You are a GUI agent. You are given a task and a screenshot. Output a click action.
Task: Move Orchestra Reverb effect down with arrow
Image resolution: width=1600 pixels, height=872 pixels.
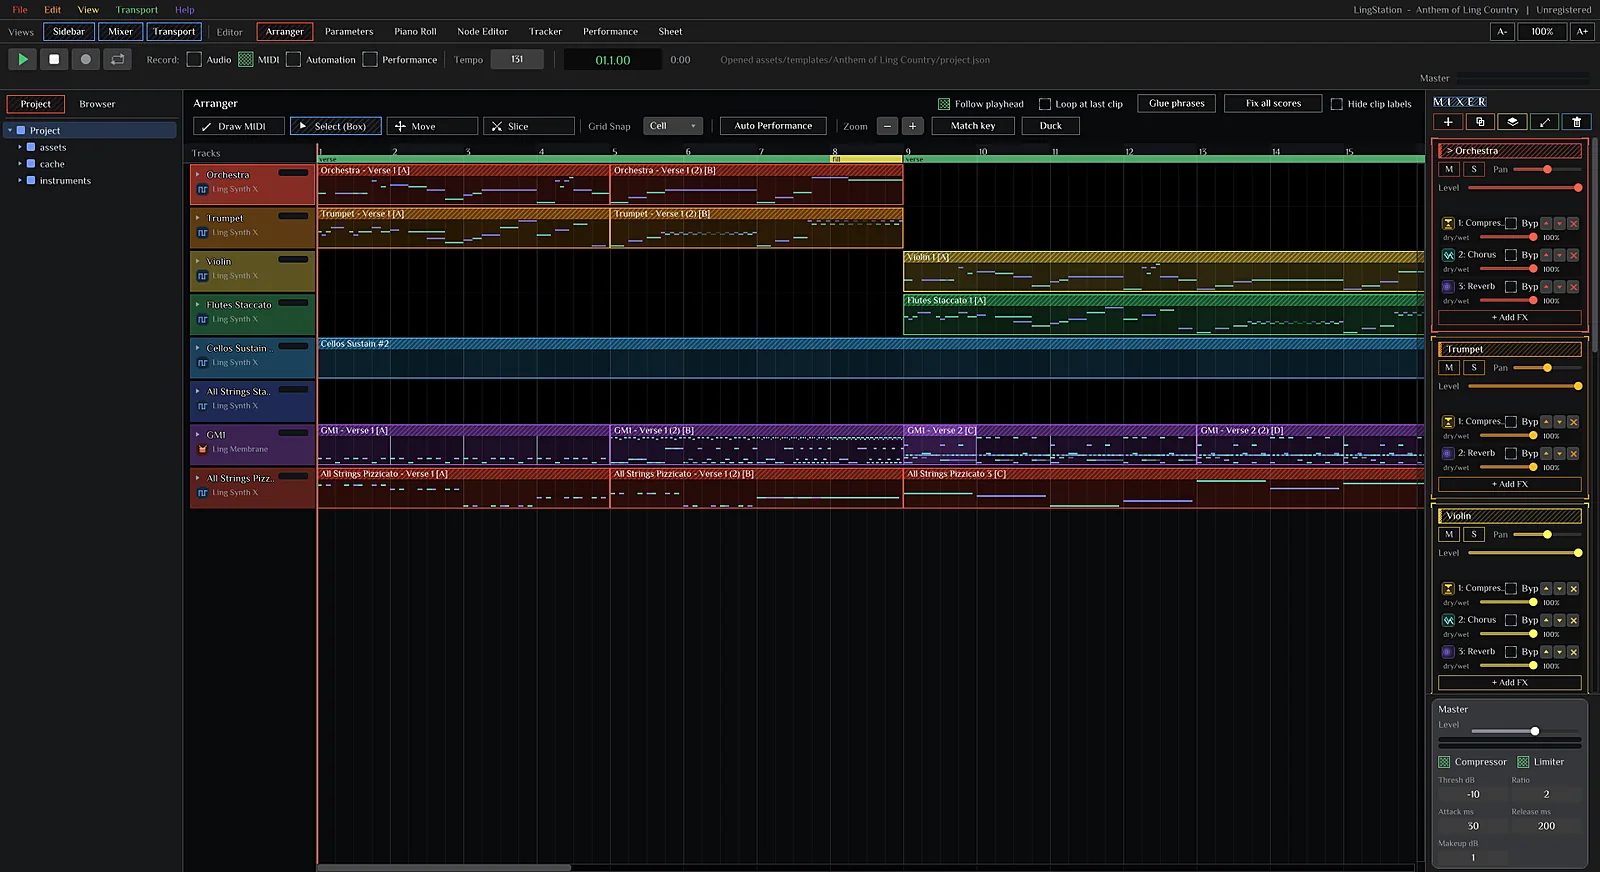[x=1559, y=287]
